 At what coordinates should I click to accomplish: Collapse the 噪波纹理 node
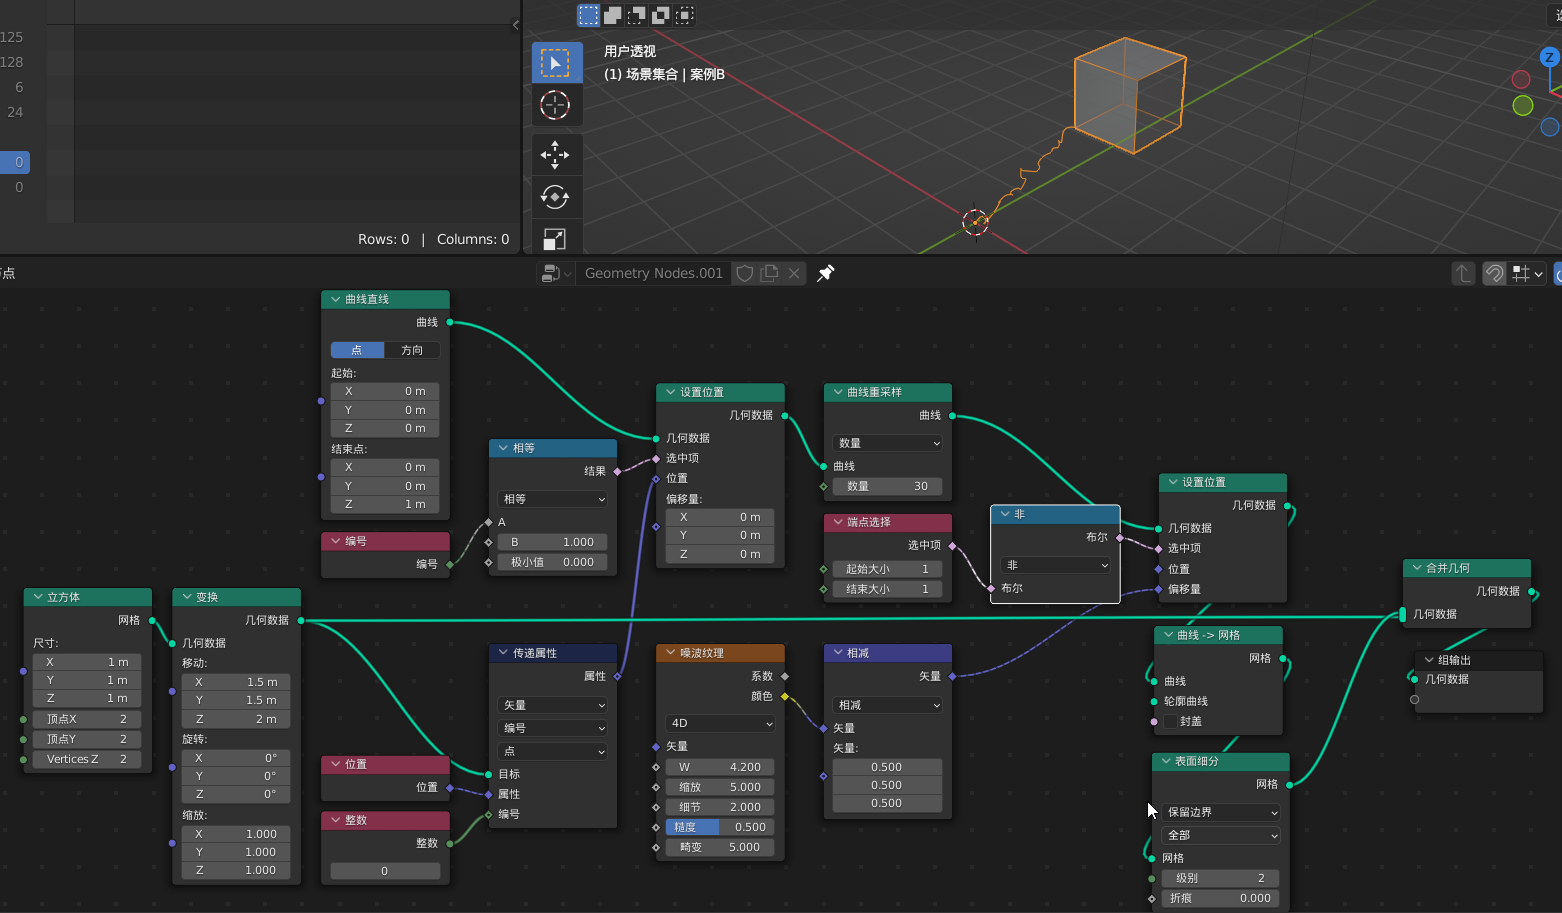(671, 653)
